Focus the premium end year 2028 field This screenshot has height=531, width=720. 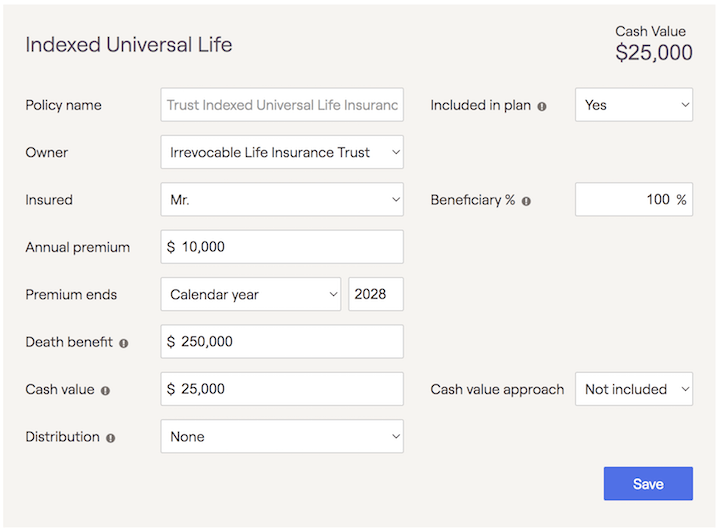coord(375,294)
